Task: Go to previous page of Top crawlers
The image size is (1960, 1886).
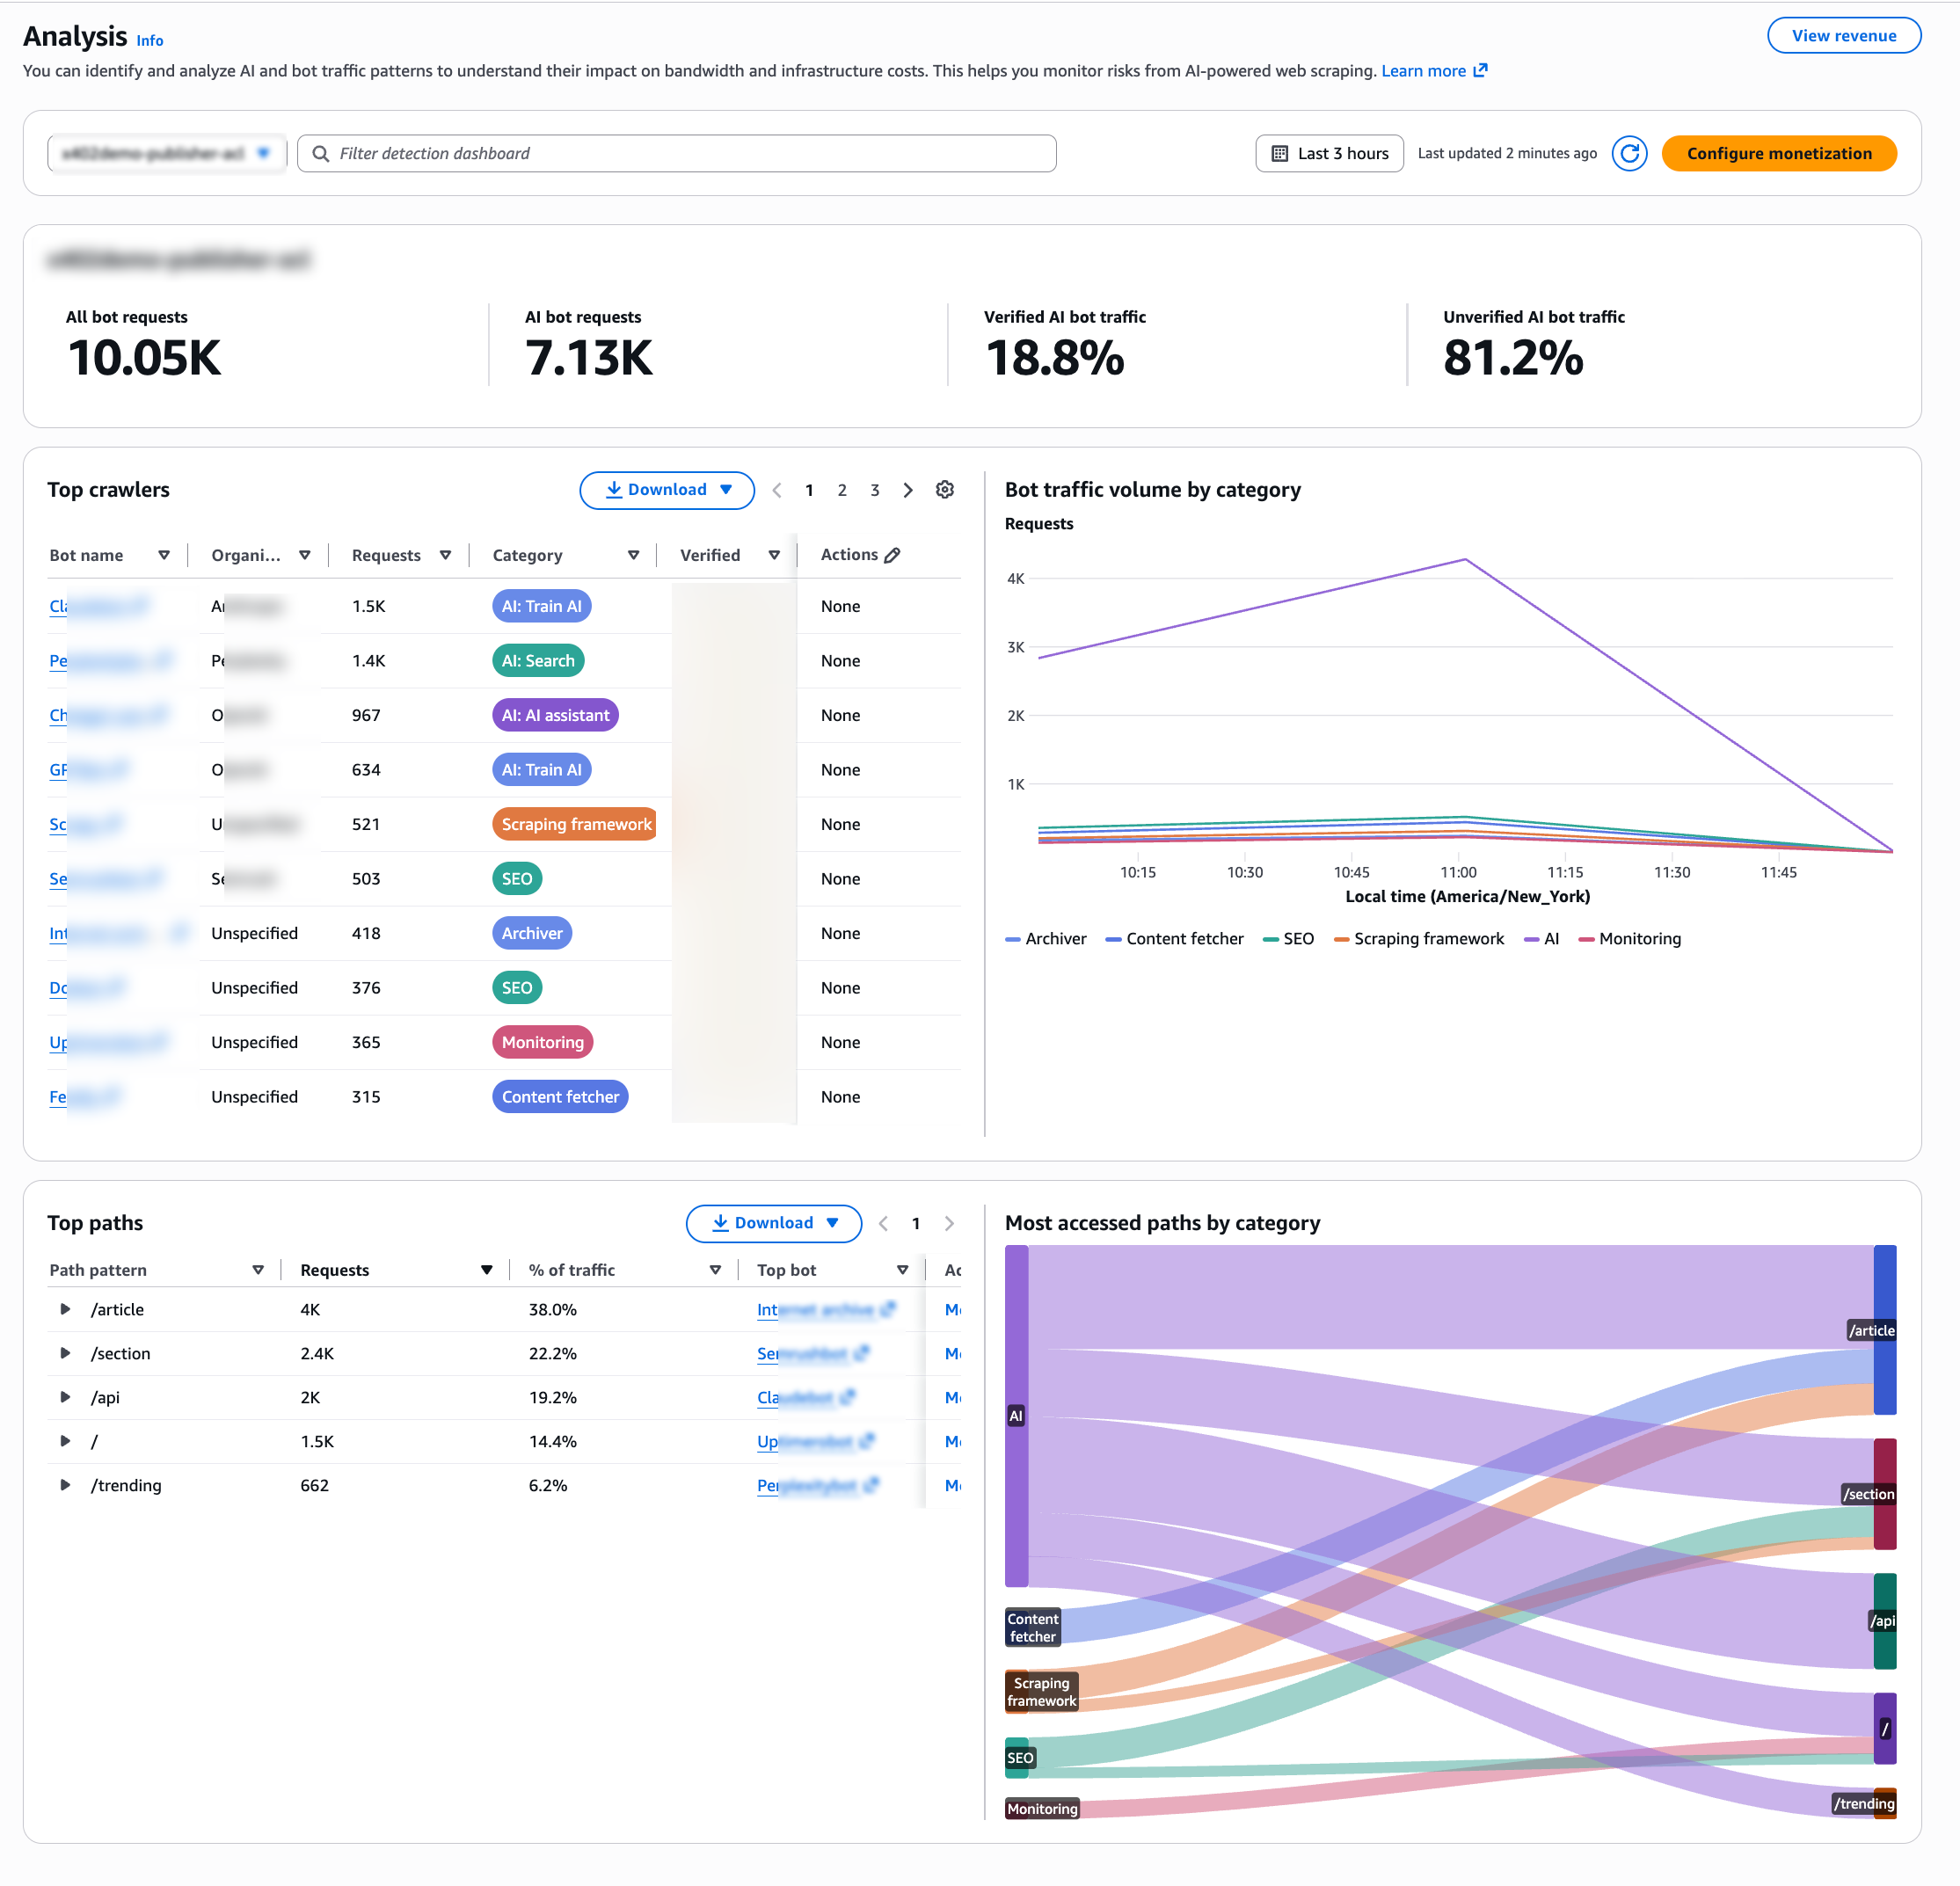Action: 777,490
